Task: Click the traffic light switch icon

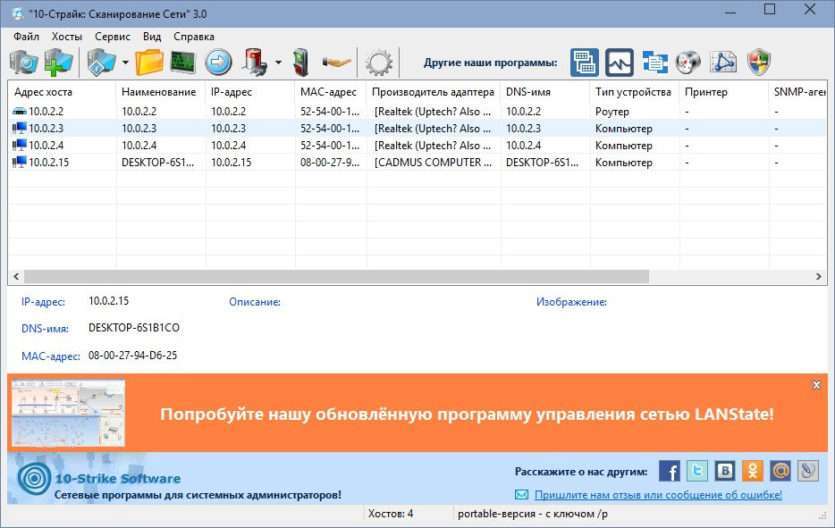Action: [301, 62]
